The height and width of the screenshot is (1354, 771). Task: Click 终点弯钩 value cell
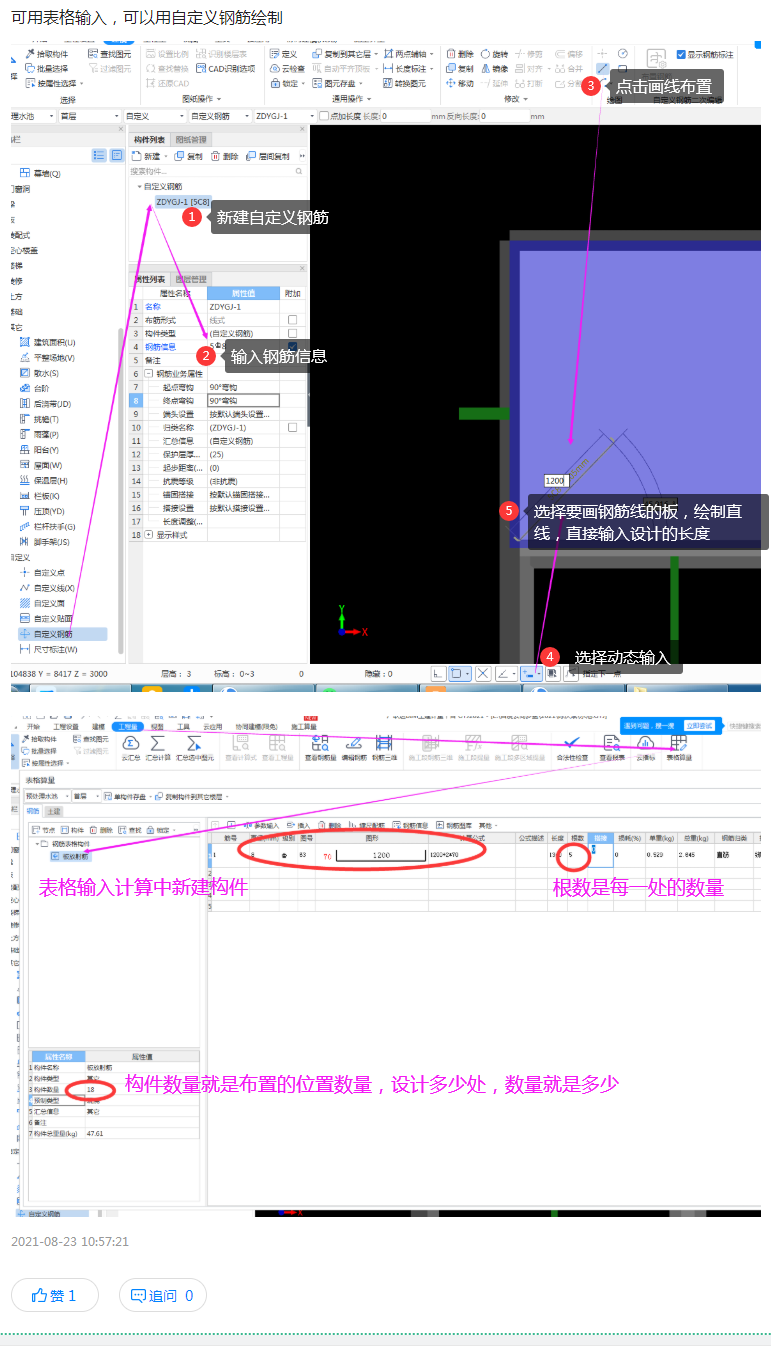click(x=243, y=400)
